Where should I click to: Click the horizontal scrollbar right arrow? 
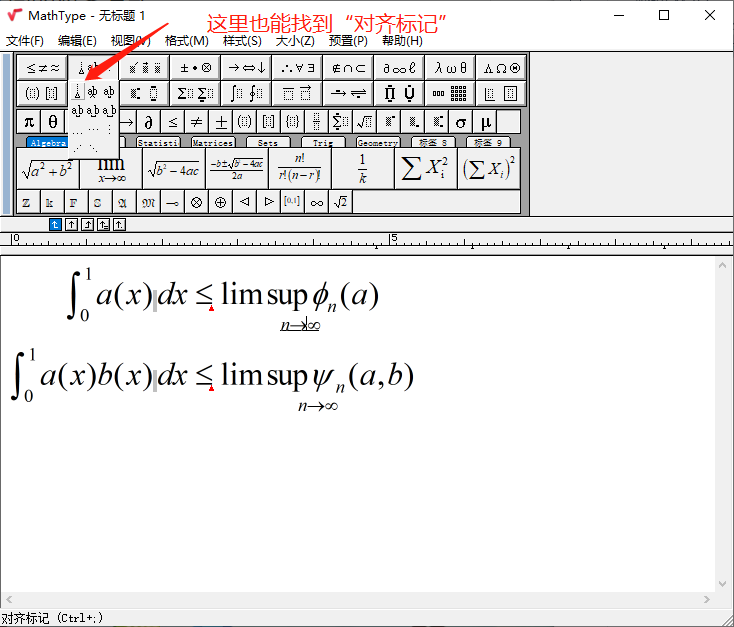pos(707,599)
